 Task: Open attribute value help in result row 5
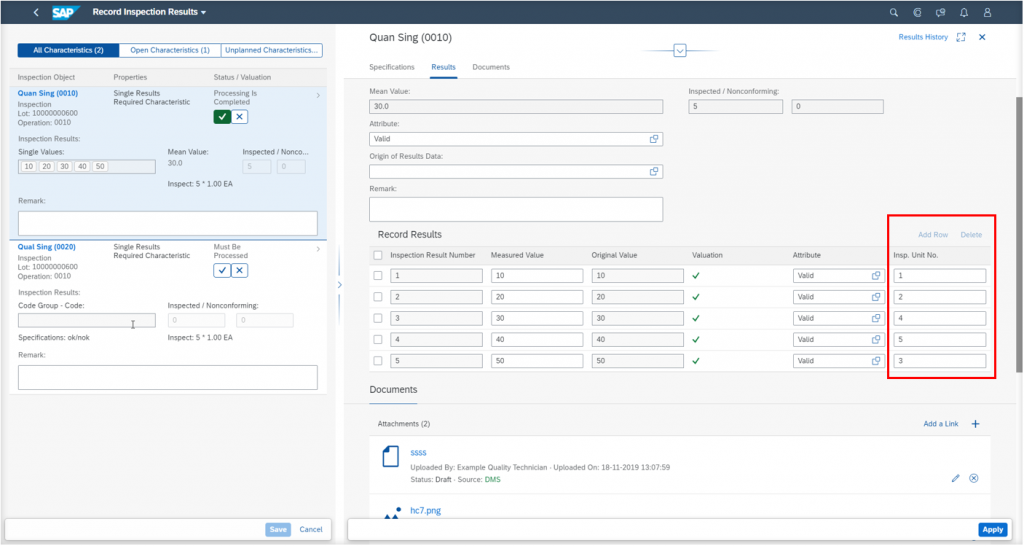tap(876, 361)
